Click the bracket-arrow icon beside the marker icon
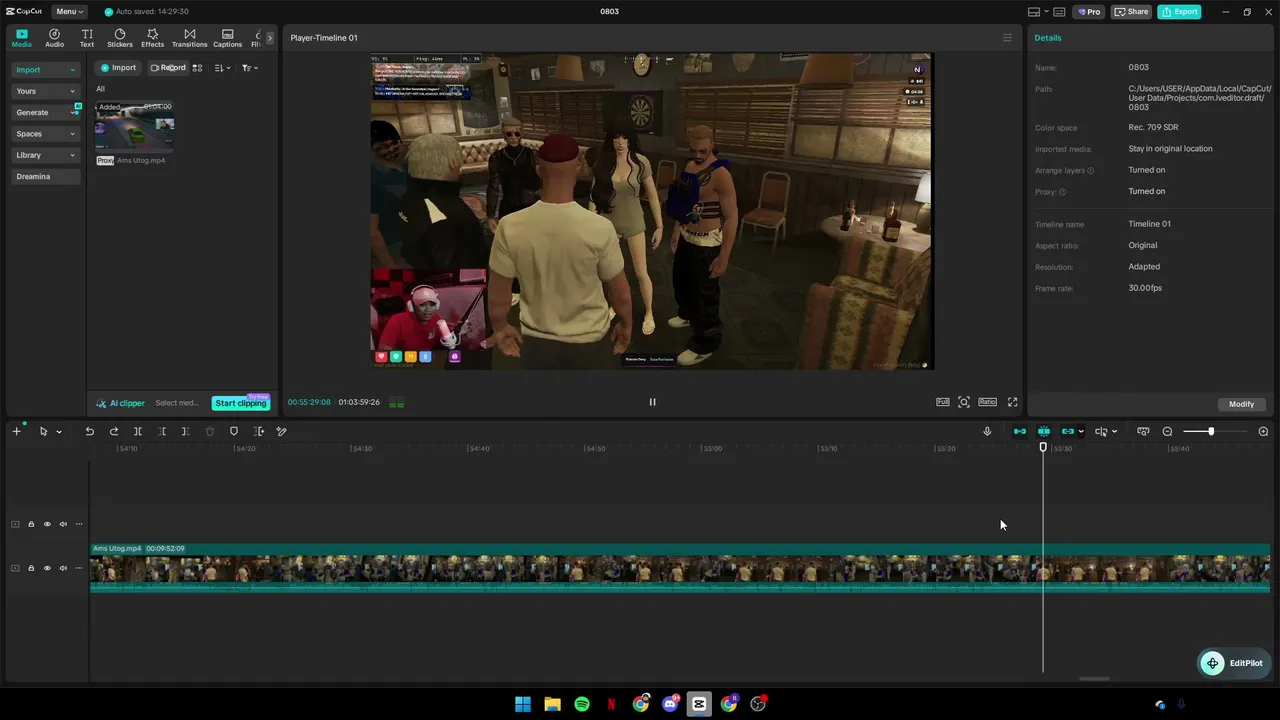 [x=259, y=431]
